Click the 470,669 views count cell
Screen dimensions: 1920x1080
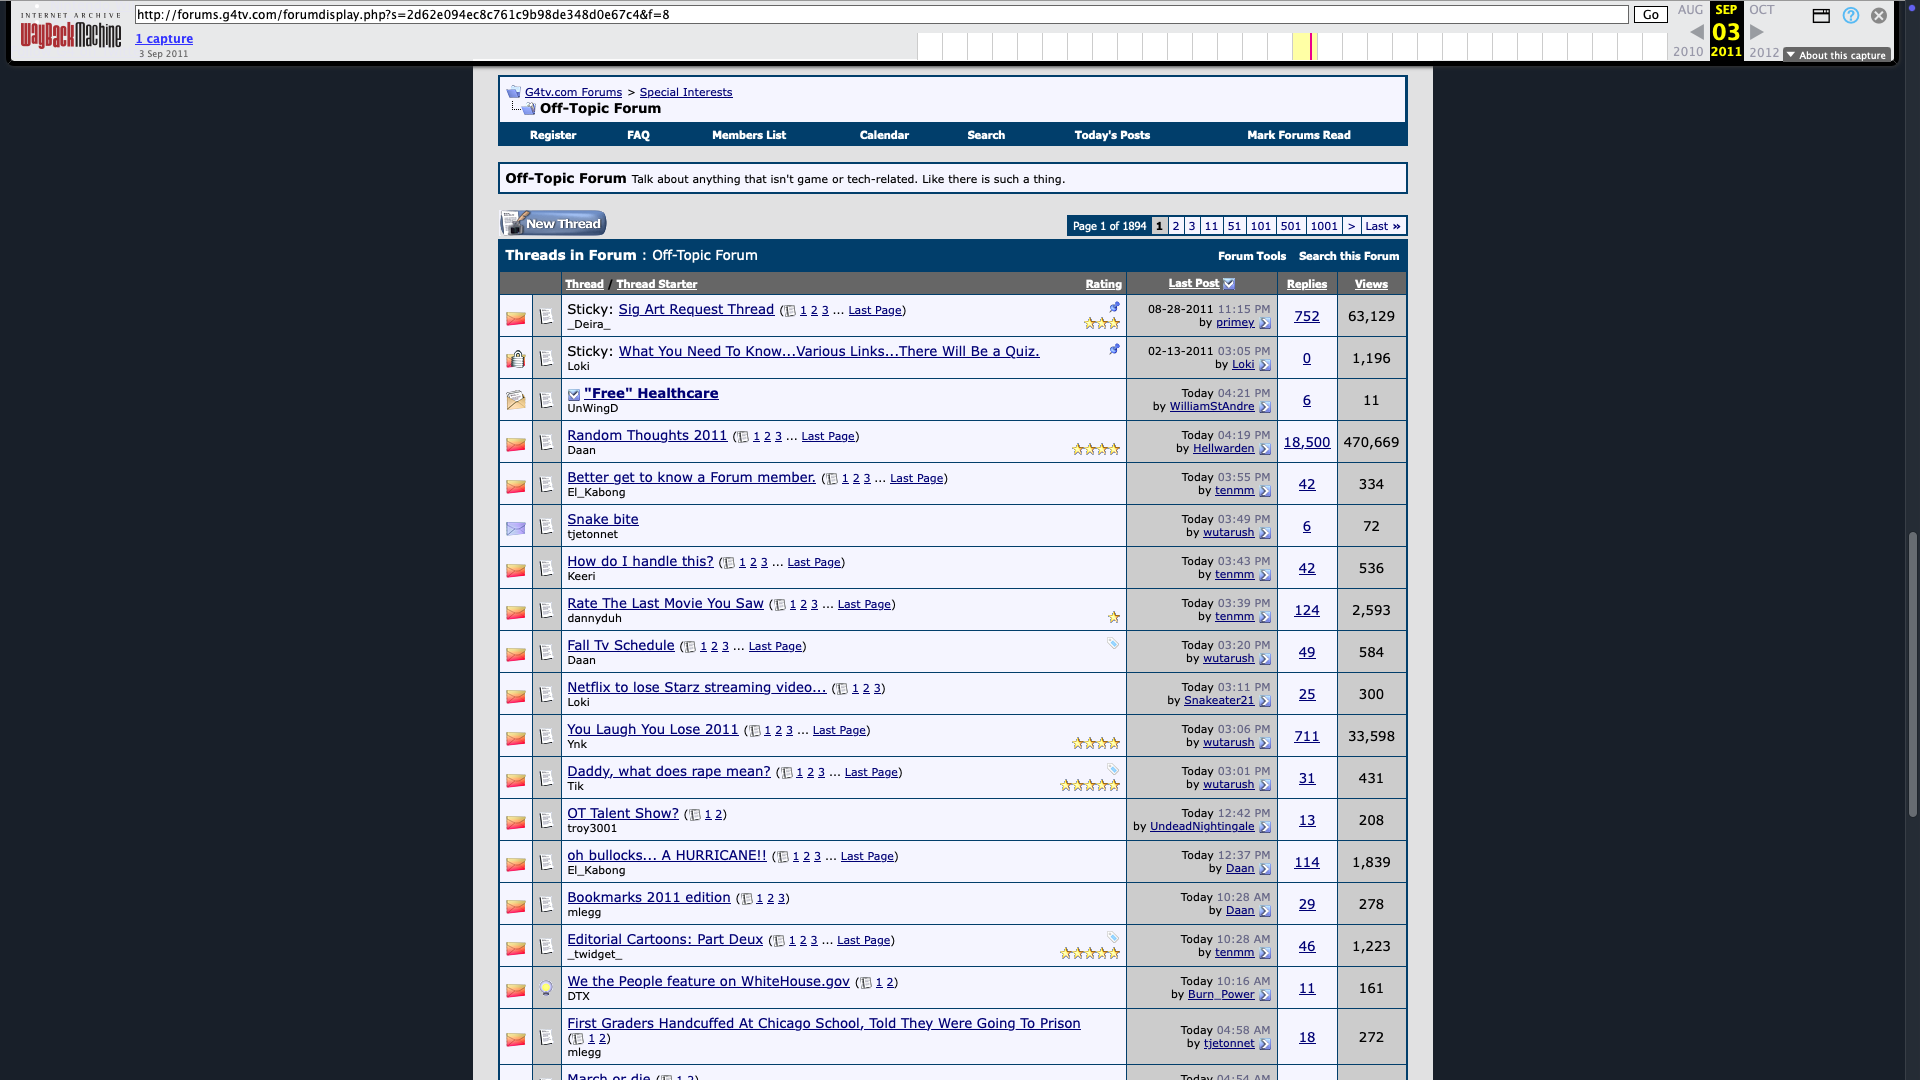tap(1371, 442)
